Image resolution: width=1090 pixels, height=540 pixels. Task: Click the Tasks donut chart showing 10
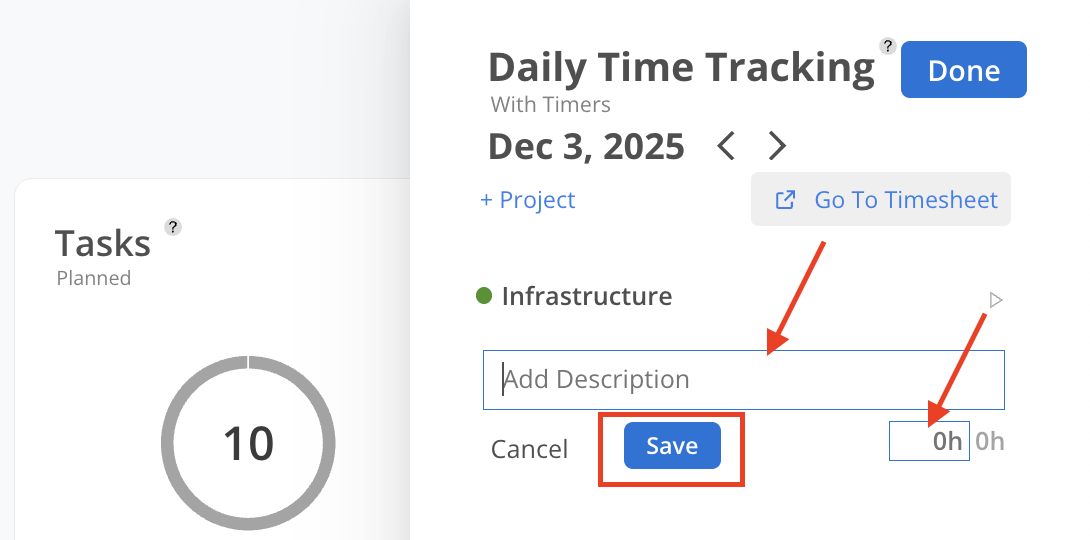[x=248, y=443]
